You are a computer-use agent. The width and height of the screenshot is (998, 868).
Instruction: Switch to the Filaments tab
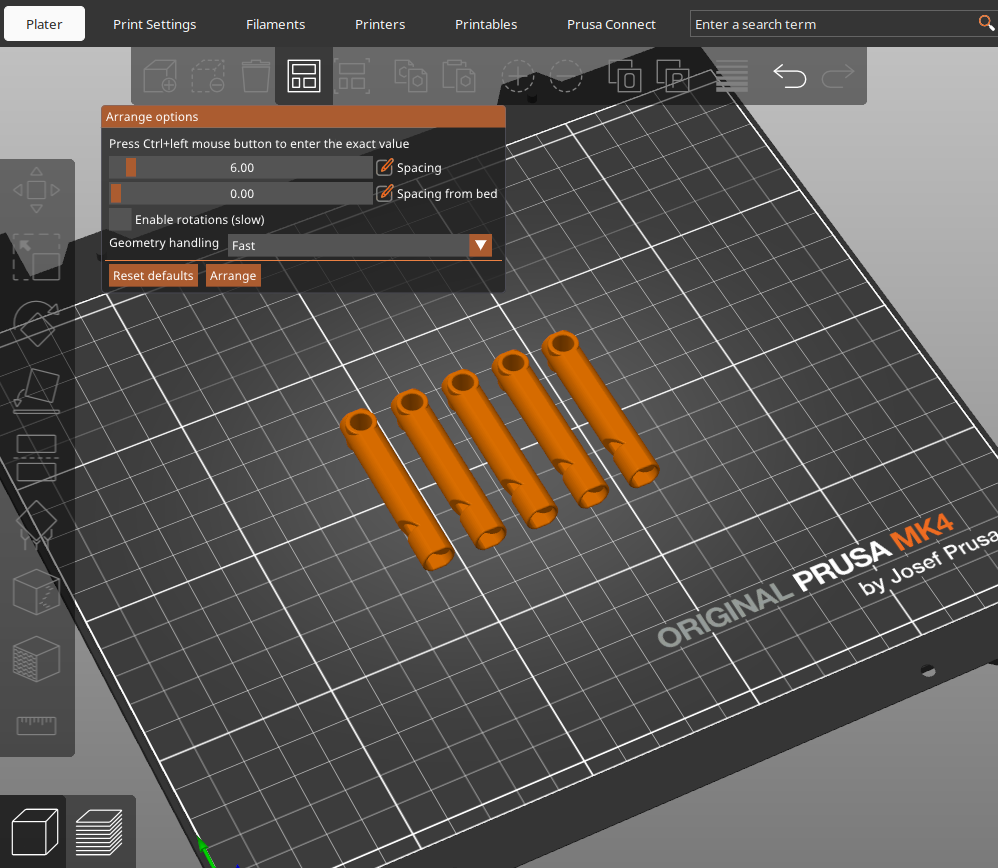pos(275,24)
